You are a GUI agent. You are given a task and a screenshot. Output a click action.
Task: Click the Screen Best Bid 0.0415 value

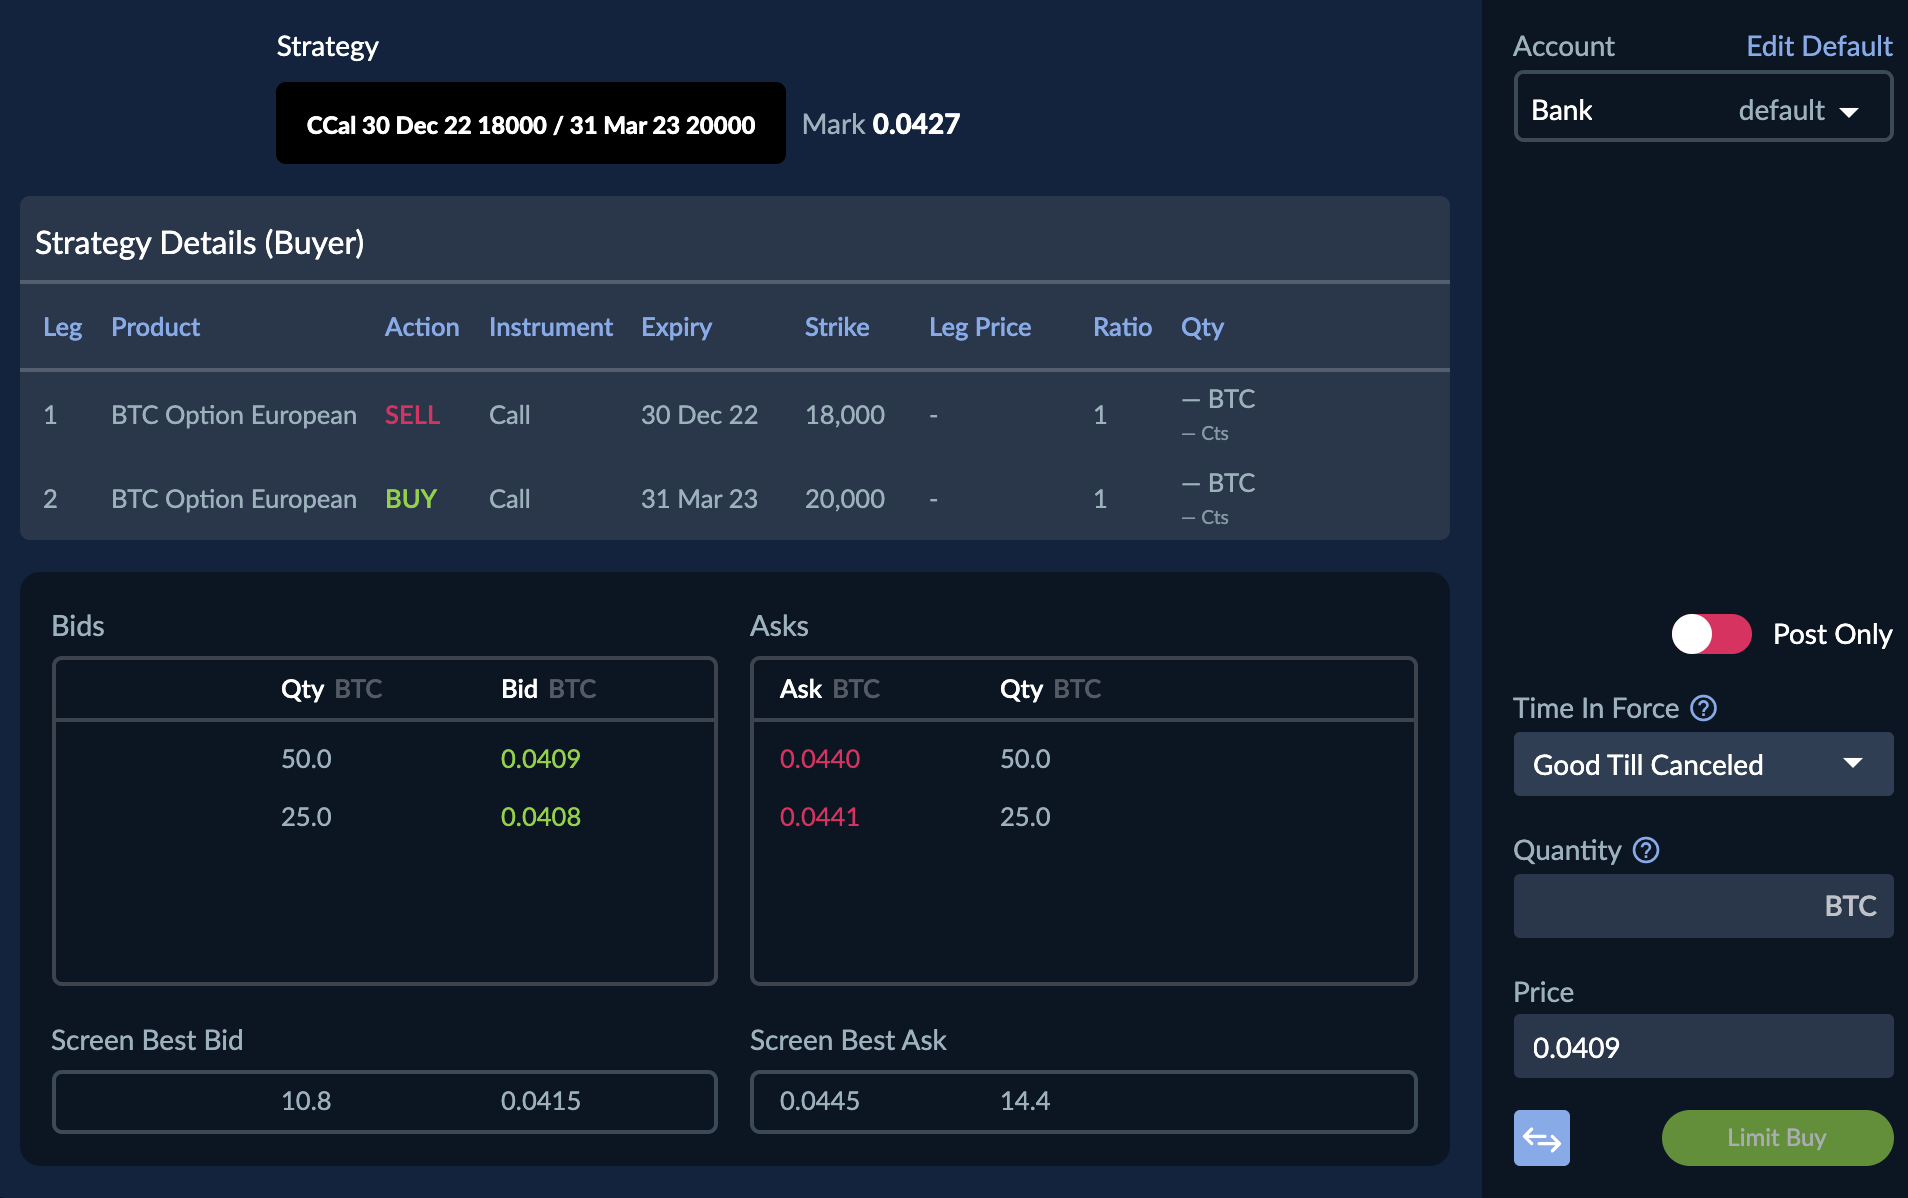click(540, 1101)
